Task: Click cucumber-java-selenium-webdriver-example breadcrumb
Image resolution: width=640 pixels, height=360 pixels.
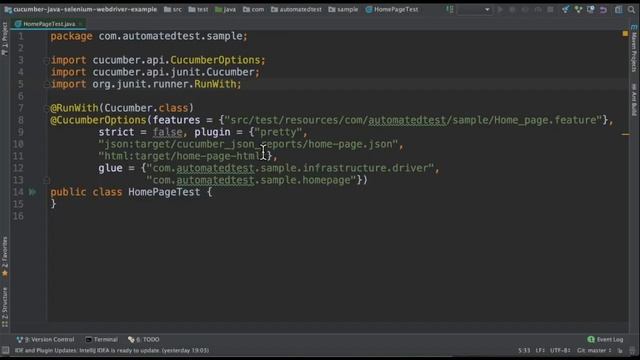Action: coord(81,9)
